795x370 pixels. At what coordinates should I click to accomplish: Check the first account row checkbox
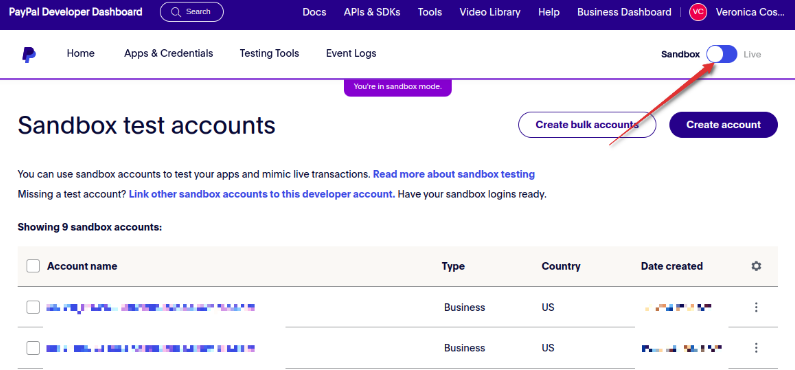tap(33, 307)
